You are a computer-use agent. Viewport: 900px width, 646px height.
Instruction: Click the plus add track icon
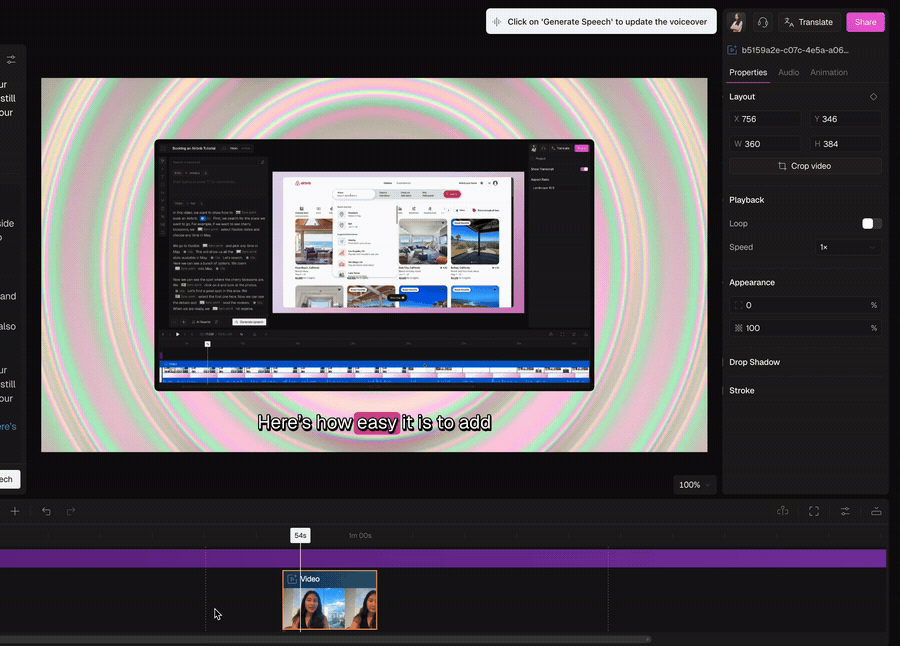[15, 511]
